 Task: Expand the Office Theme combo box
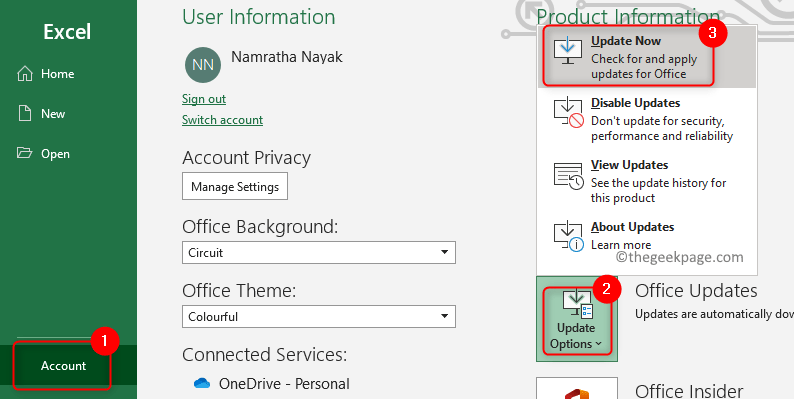point(319,316)
